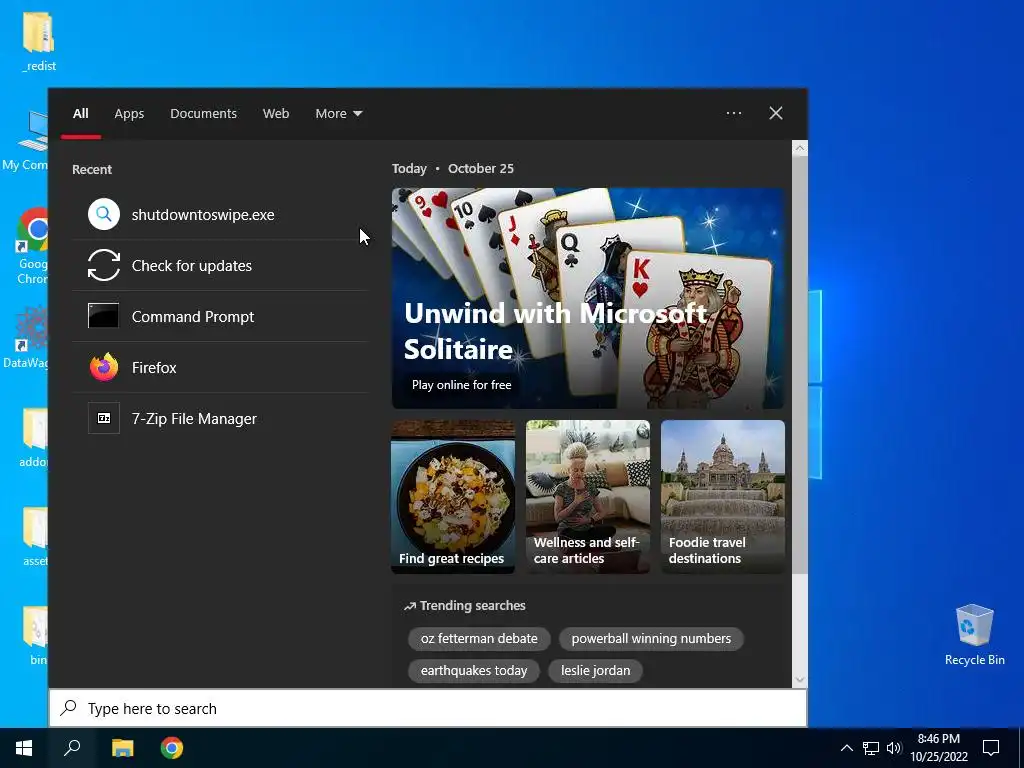1024x768 pixels.
Task: Select the Recycle Bin desktop icon
Action: tap(974, 635)
